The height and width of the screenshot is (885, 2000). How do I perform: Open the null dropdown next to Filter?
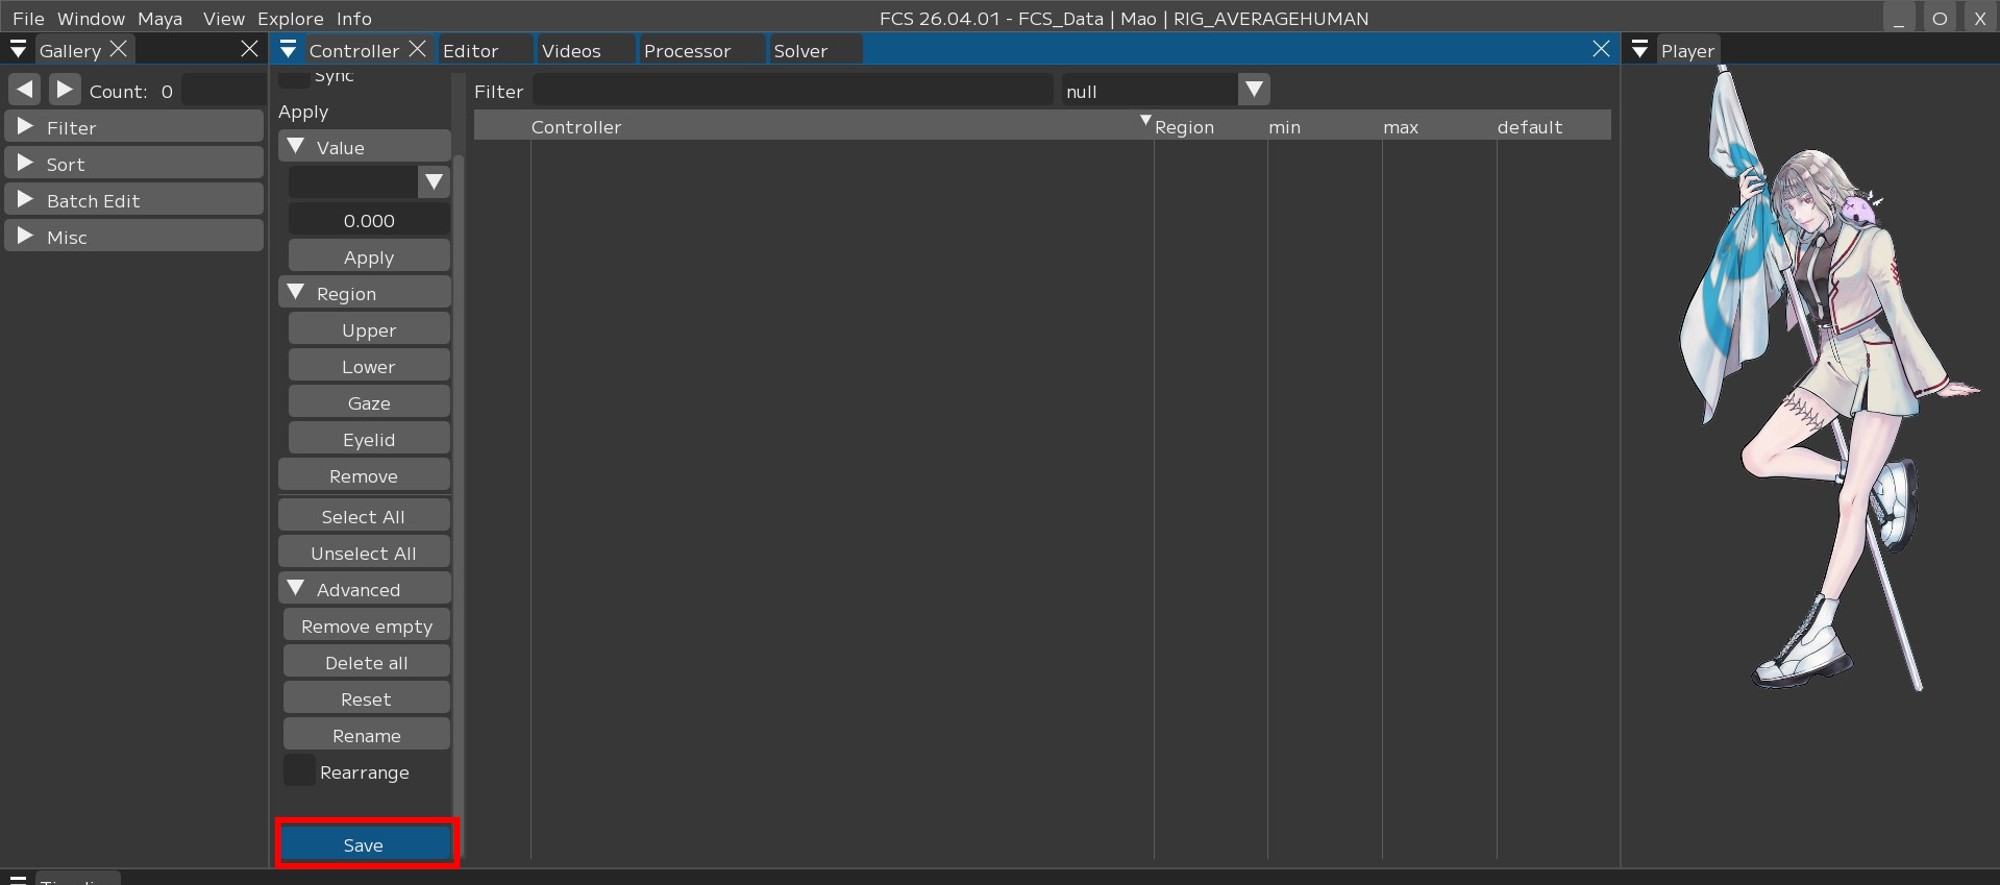click(1253, 90)
